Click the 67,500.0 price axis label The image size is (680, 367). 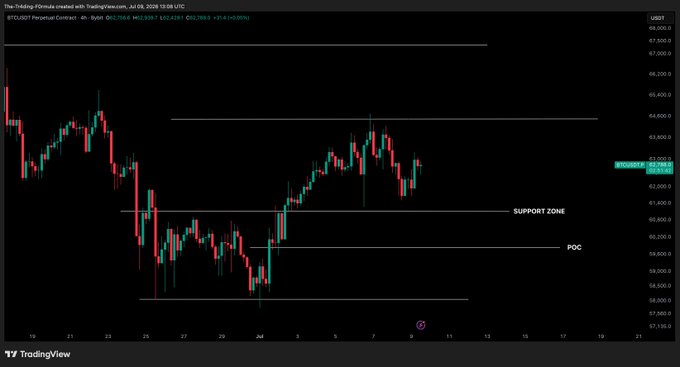click(660, 41)
